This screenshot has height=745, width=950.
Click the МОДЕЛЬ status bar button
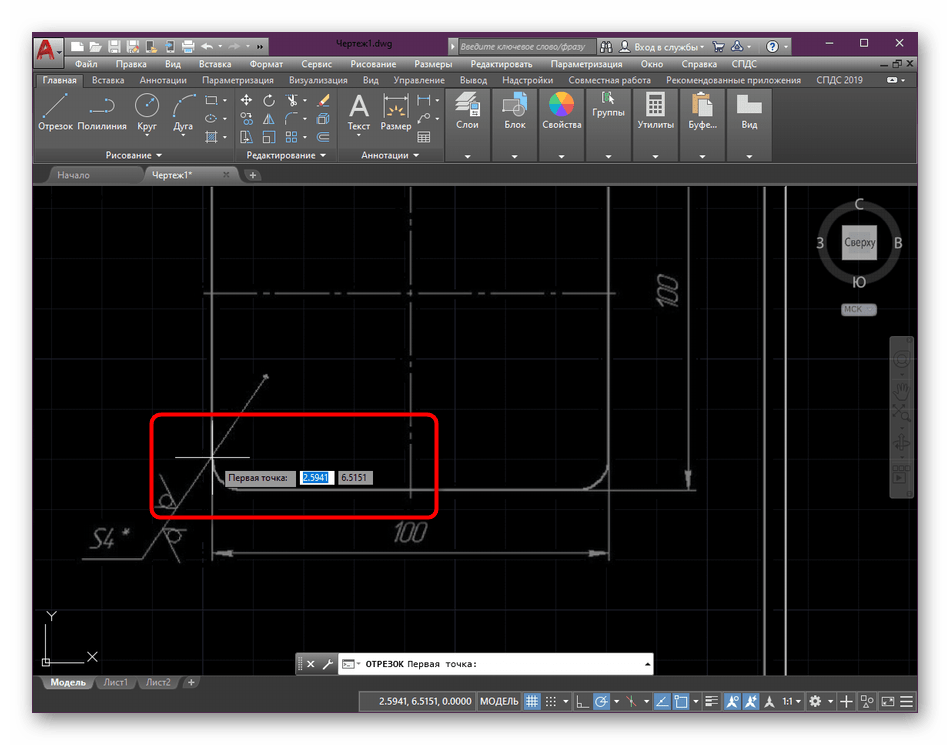click(x=499, y=701)
